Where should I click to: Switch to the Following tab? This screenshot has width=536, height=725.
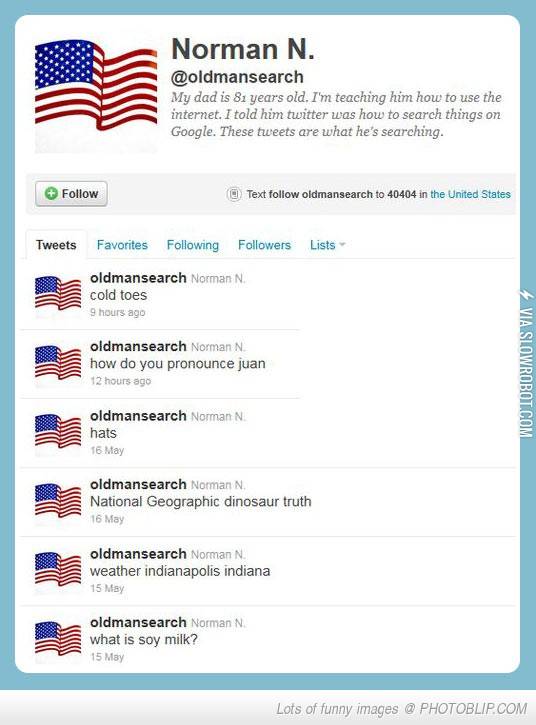tap(193, 245)
